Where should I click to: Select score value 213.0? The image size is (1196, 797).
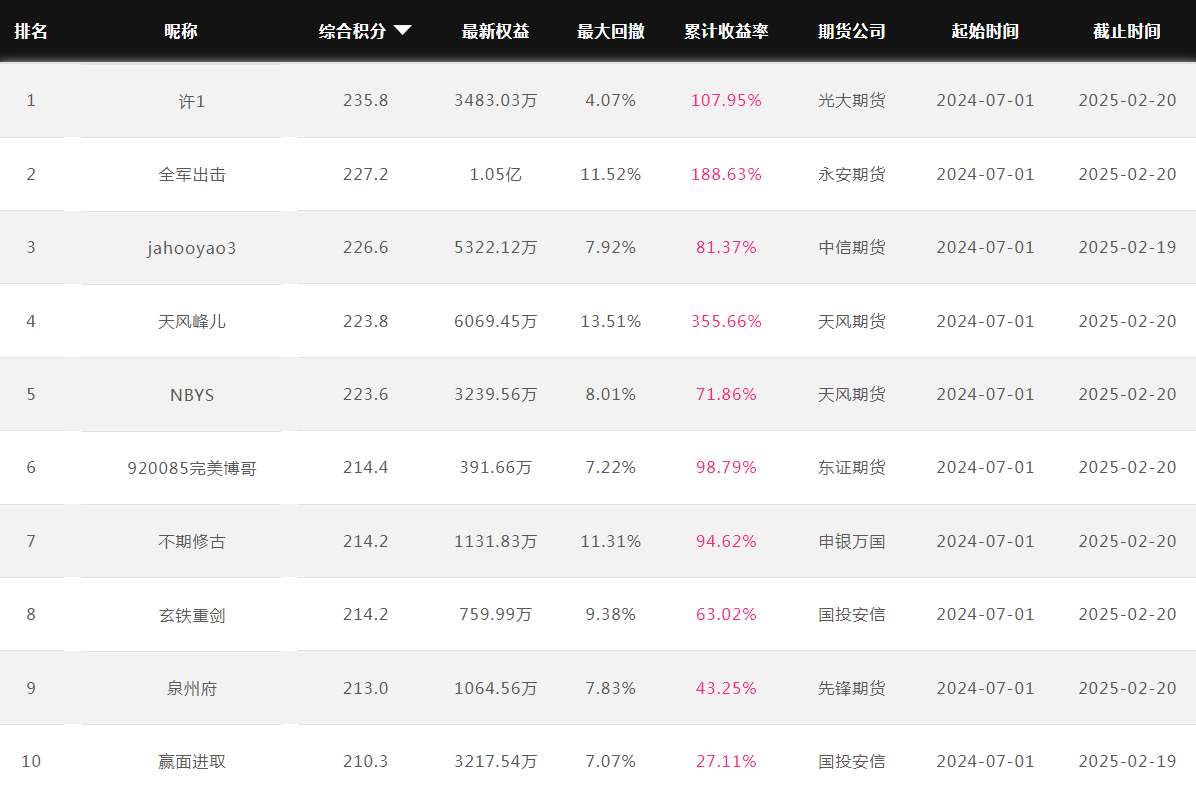tap(366, 689)
